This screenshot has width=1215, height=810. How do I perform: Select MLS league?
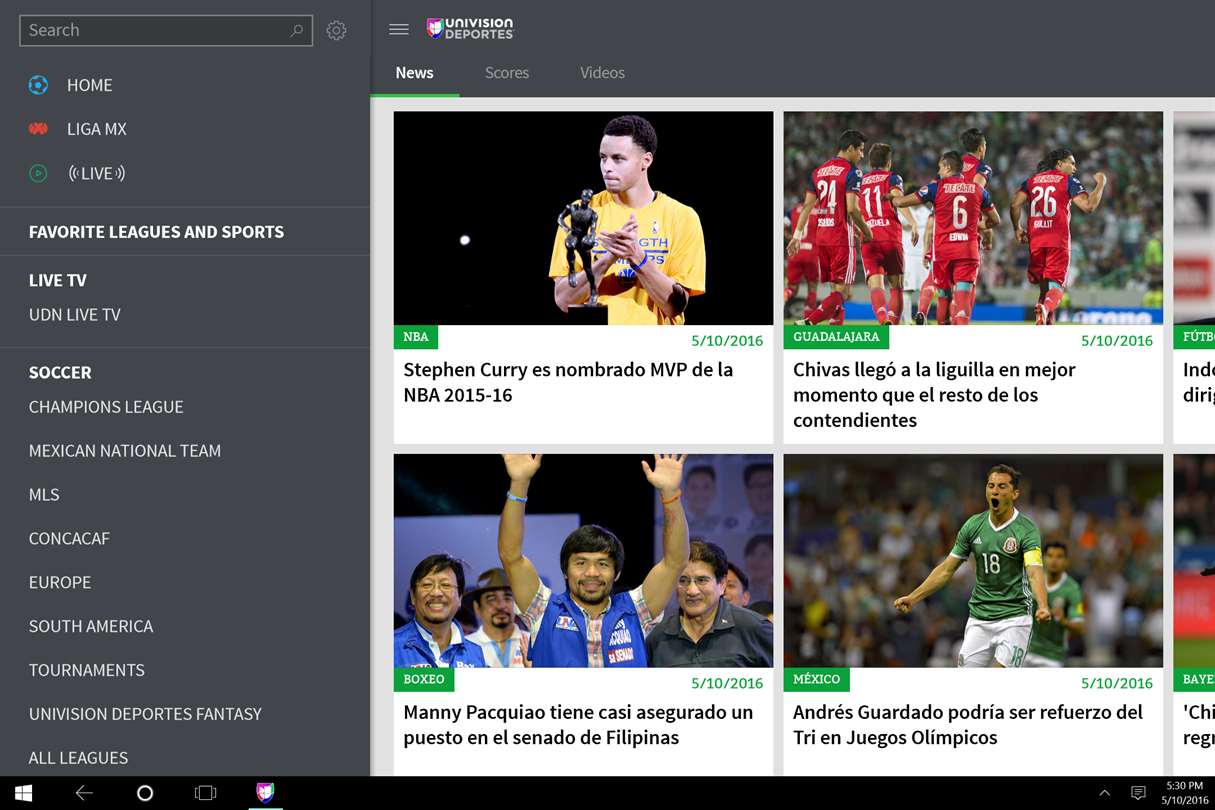pyautogui.click(x=44, y=495)
